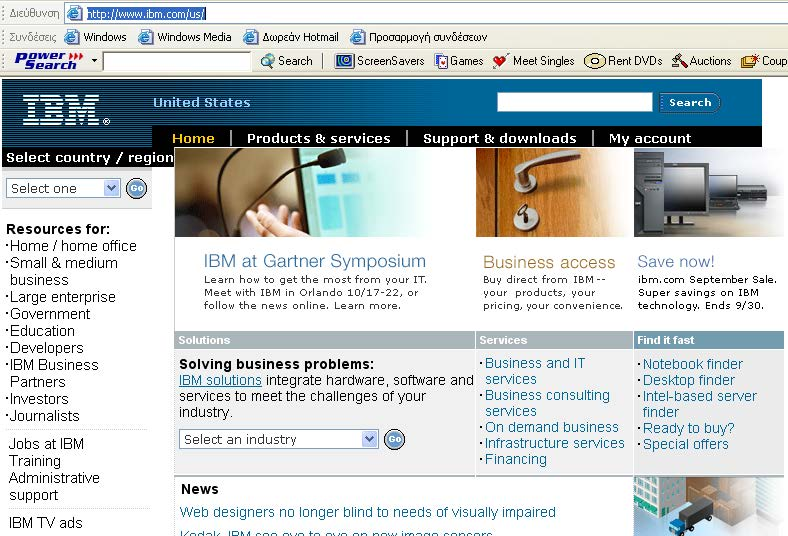788x536 pixels.
Task: Open Developers resources link
Action: 47,348
